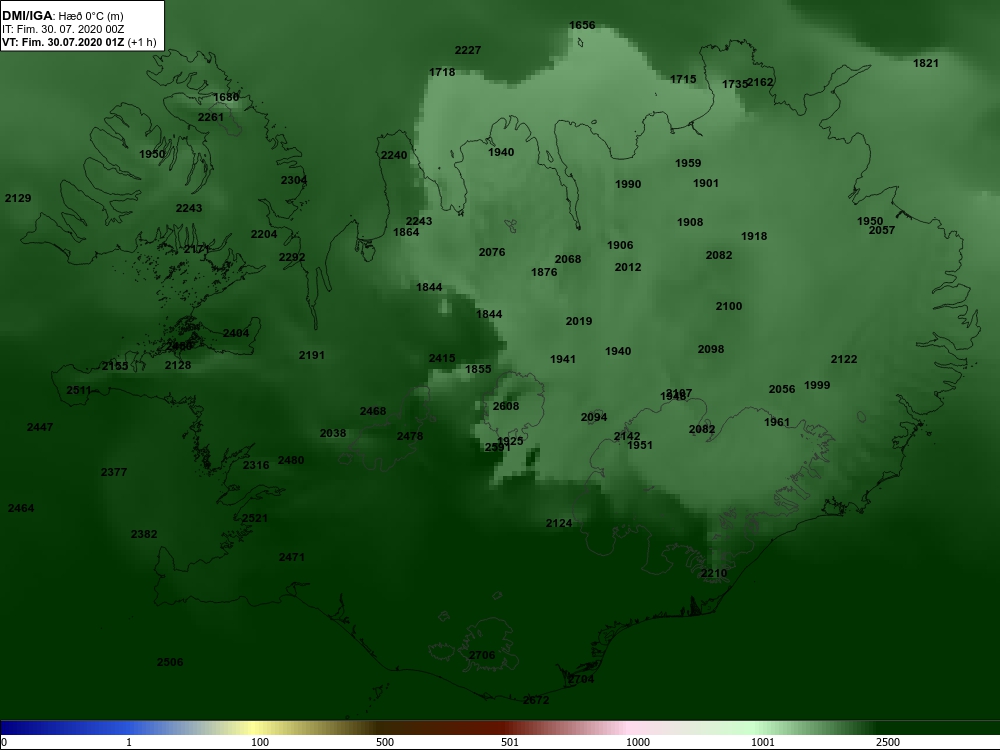The height and width of the screenshot is (750, 1000).
Task: Click the 2377 offshore value
Action: pos(114,473)
